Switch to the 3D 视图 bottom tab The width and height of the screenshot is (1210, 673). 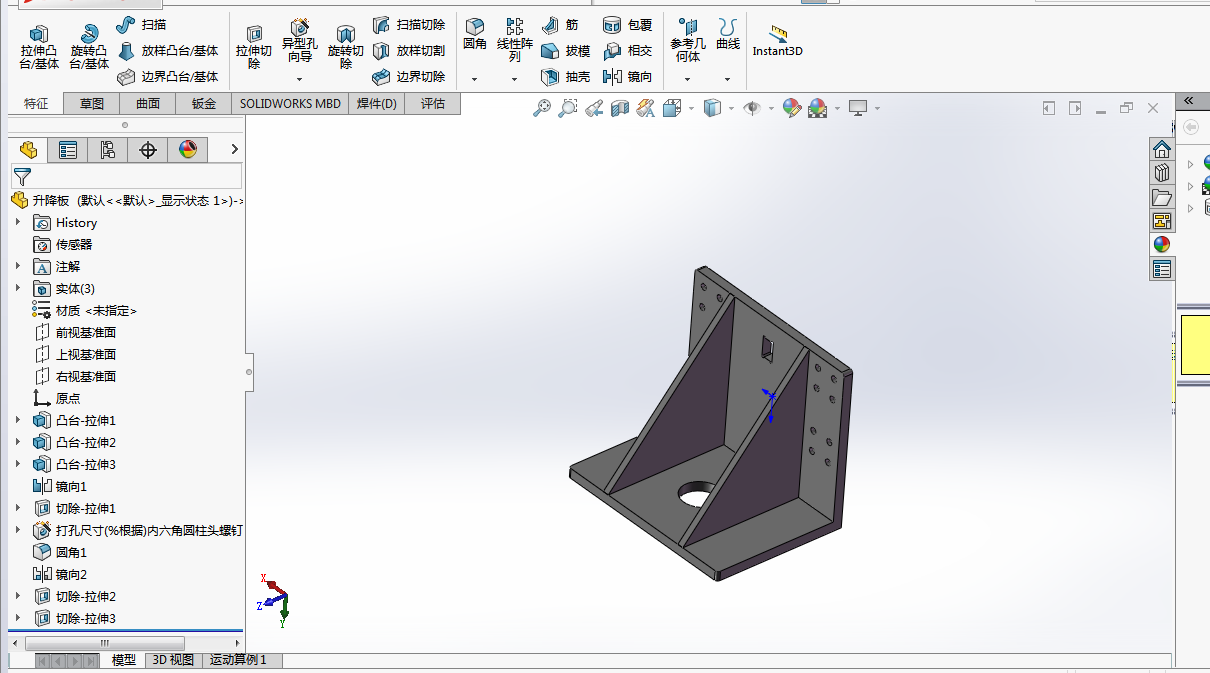coord(173,660)
